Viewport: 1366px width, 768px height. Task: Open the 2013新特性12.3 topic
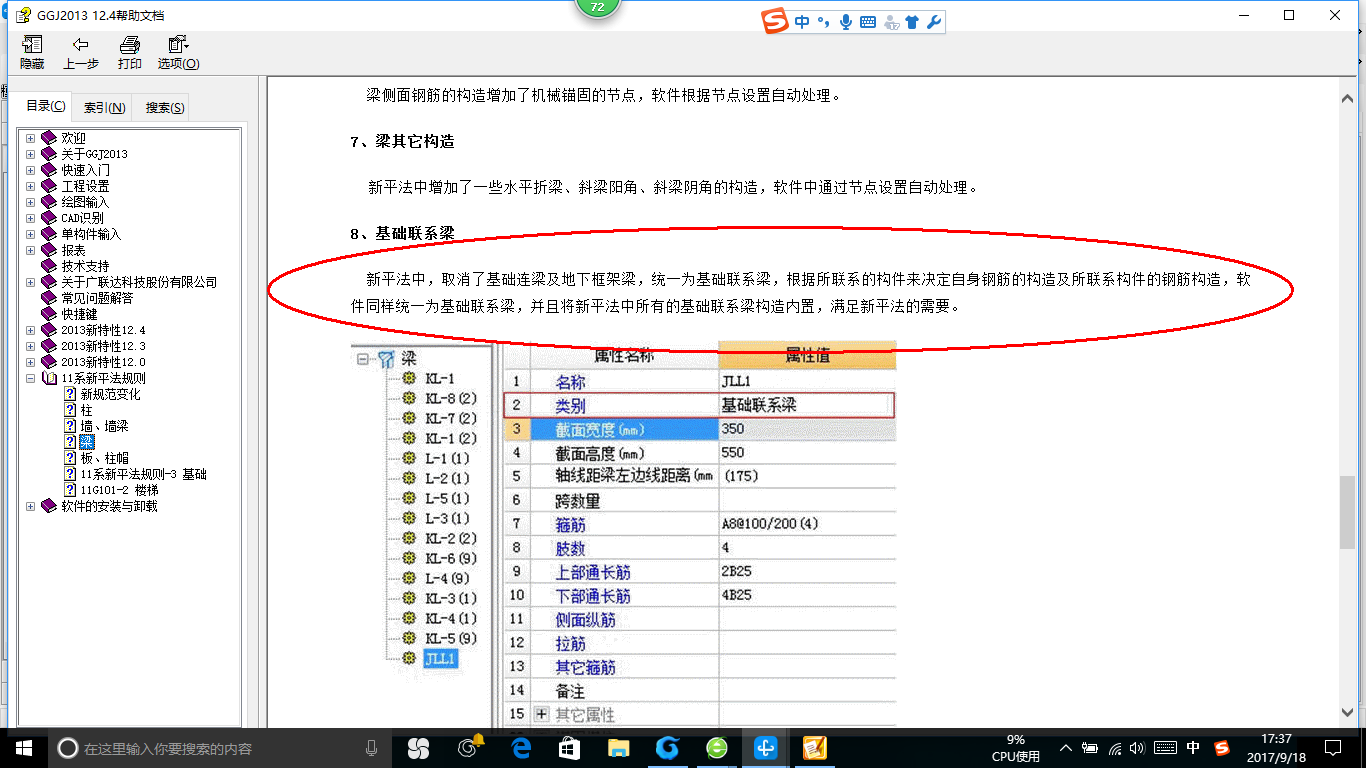(103, 346)
